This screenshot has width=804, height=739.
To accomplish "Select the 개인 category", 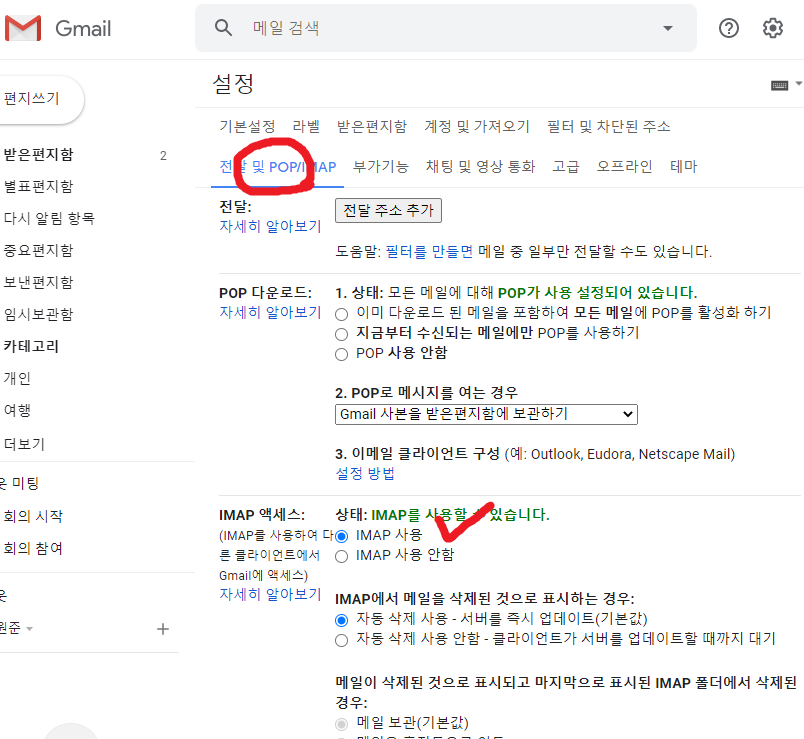I will pos(17,378).
